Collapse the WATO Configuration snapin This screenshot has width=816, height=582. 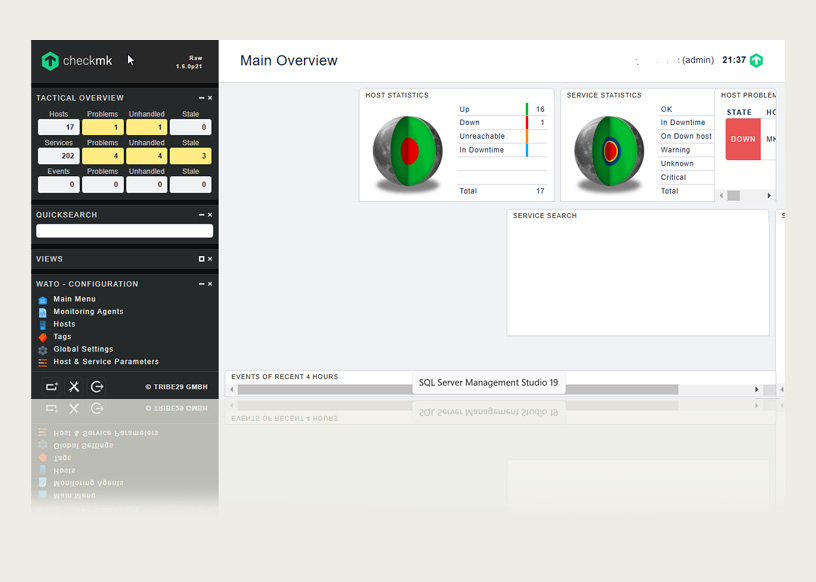tap(201, 284)
